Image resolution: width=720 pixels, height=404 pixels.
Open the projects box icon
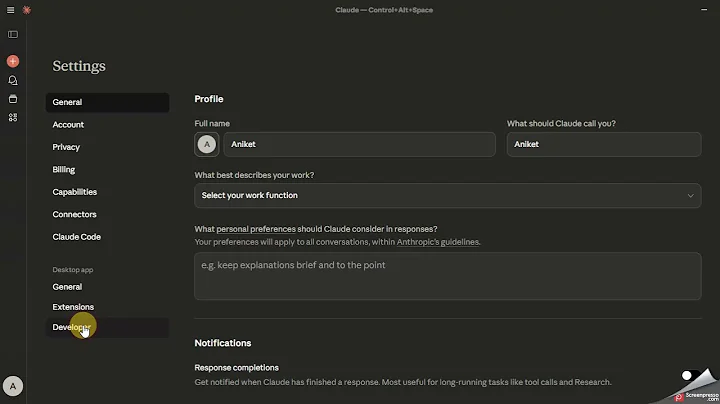pos(13,99)
